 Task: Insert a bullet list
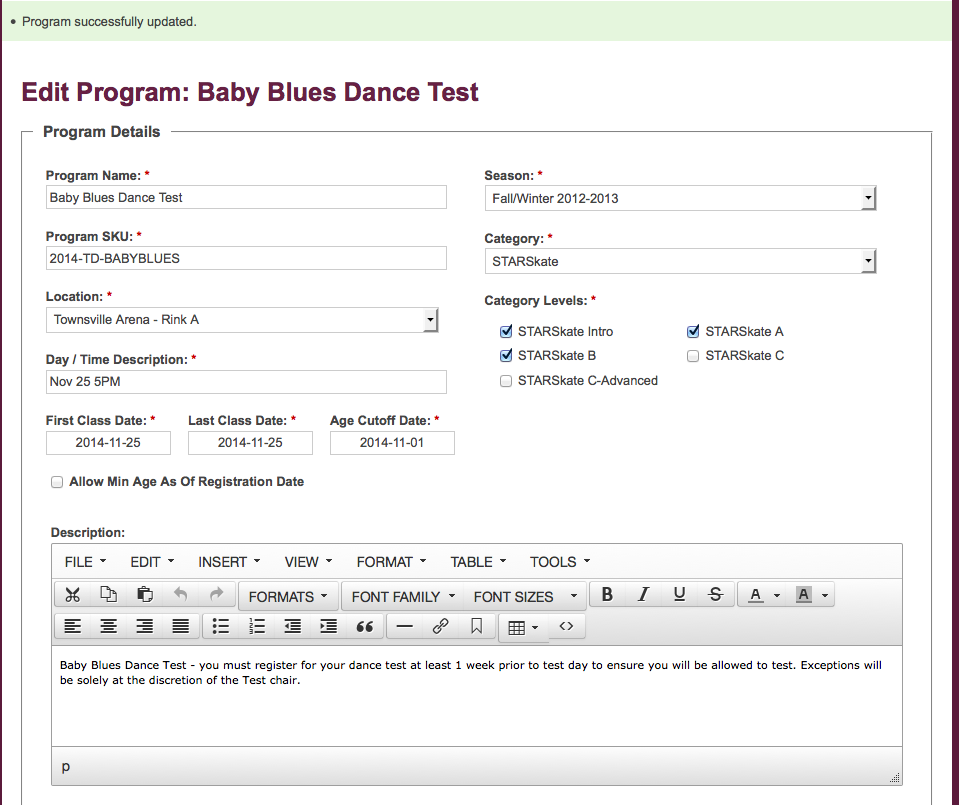[x=221, y=626]
